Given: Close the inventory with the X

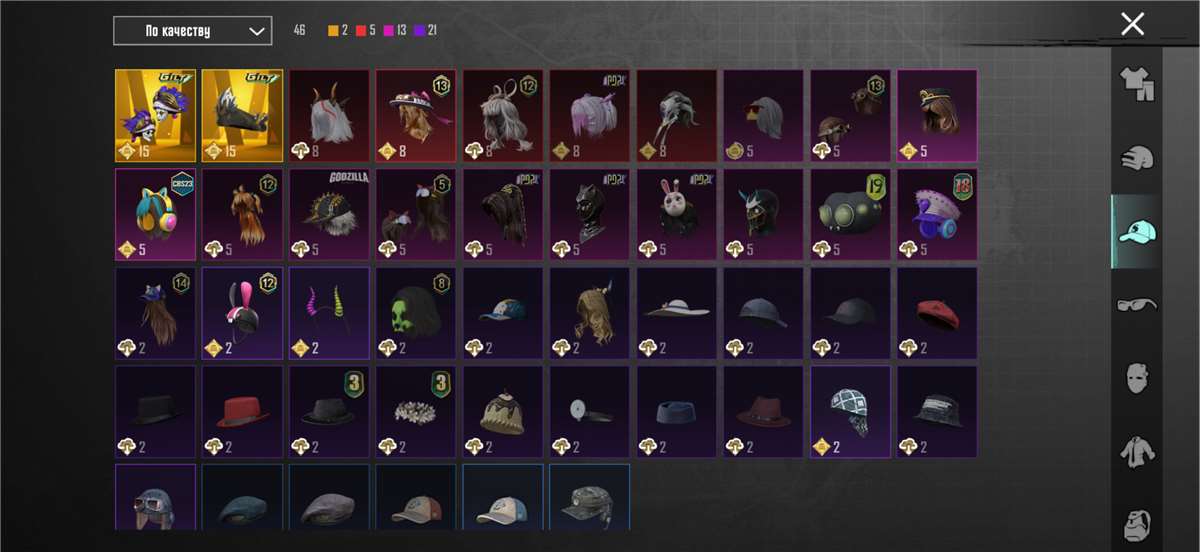Looking at the screenshot, I should [1132, 24].
